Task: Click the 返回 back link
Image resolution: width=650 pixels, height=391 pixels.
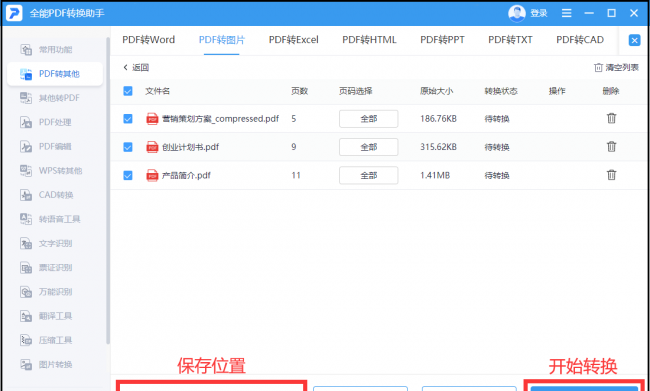Action: (136, 68)
